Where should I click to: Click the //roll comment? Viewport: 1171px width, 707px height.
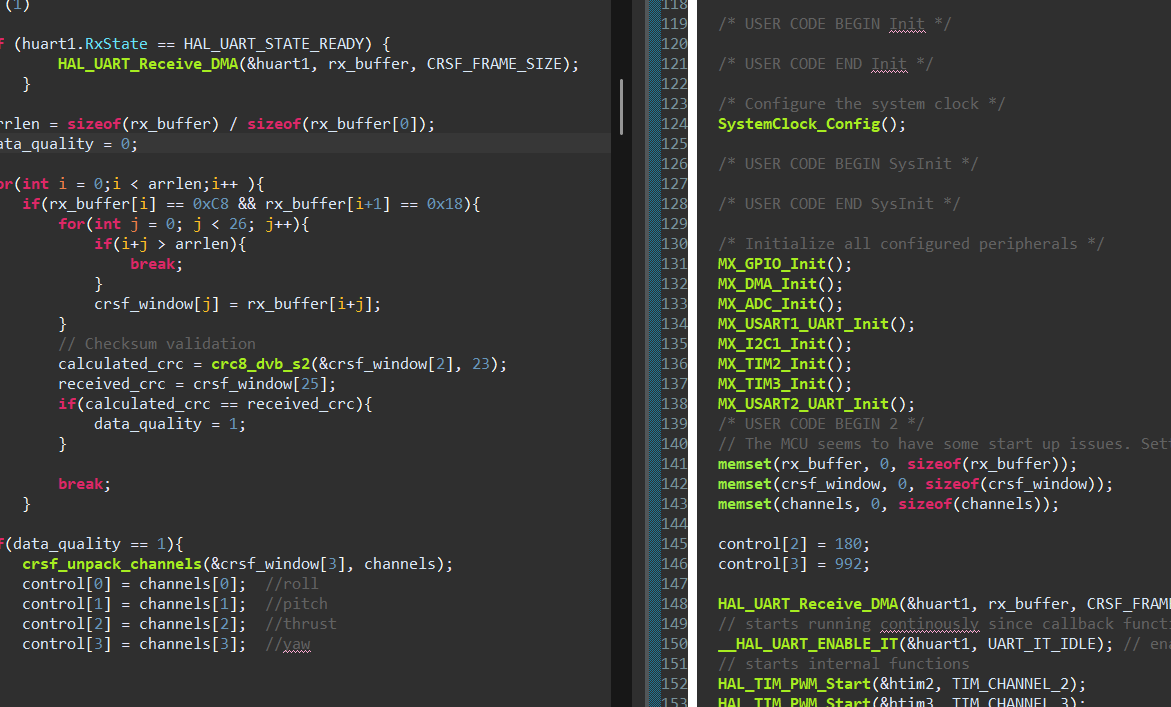click(x=292, y=584)
